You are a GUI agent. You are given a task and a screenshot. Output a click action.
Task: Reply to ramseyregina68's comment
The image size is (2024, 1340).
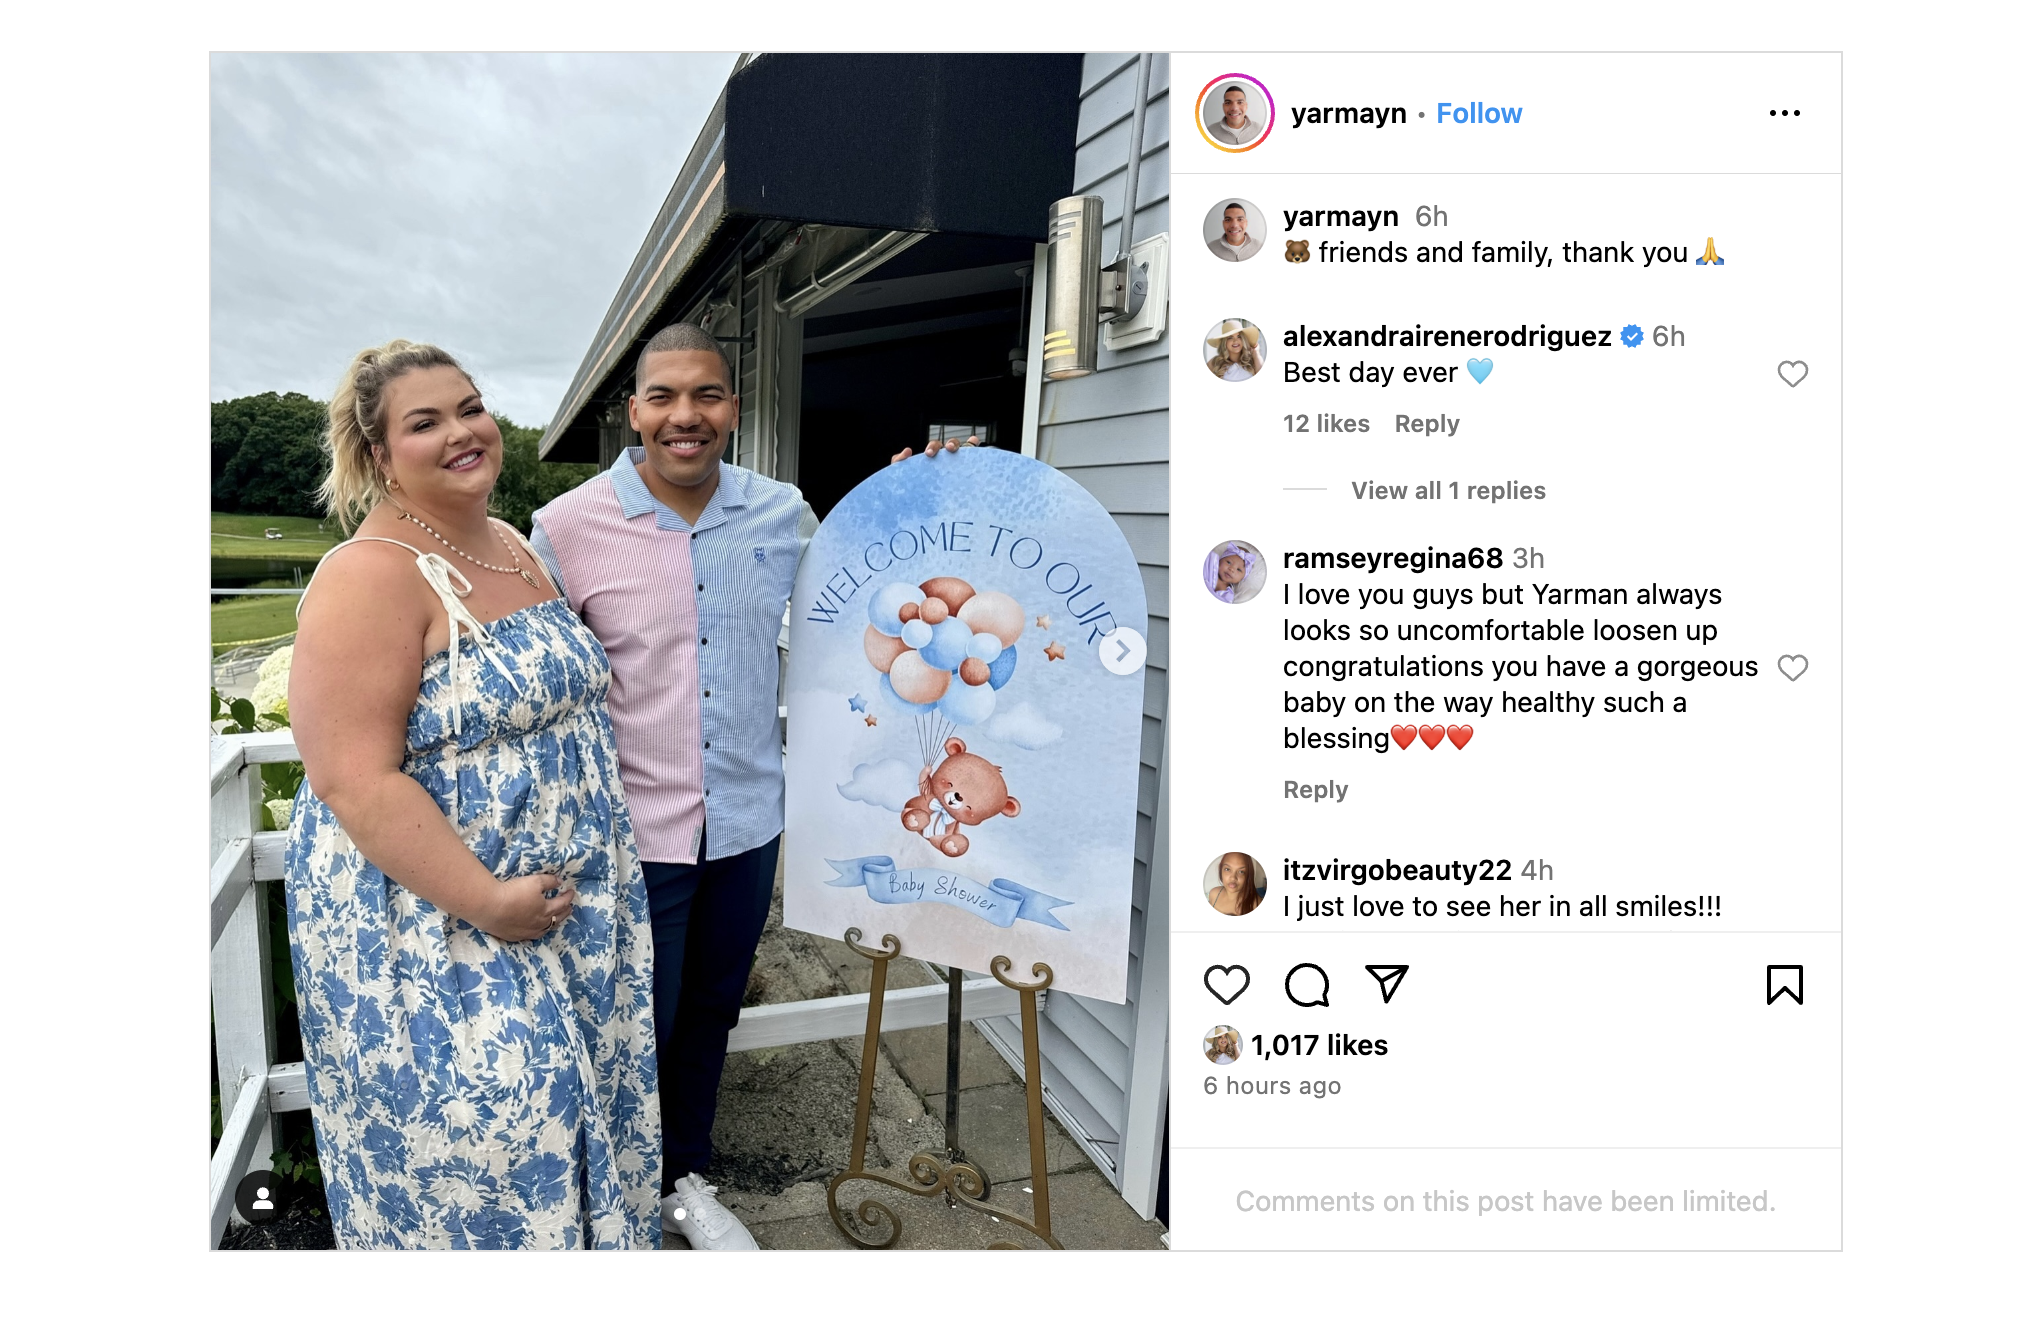pos(1315,790)
